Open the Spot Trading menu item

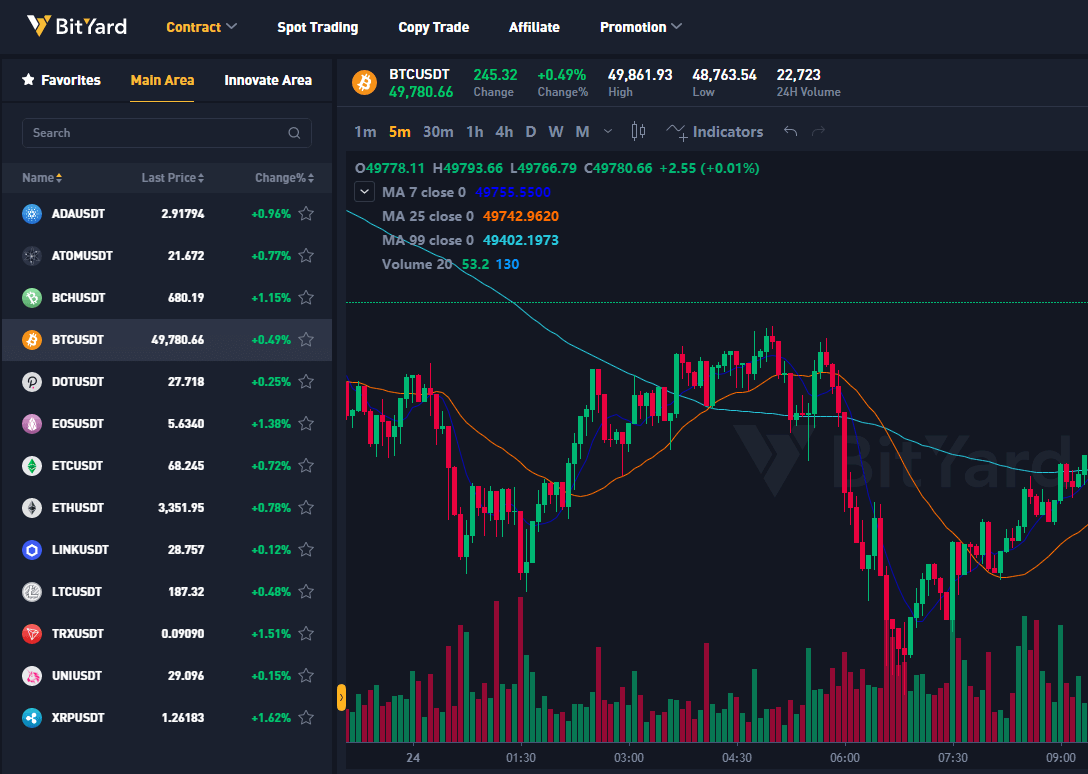pos(317,27)
